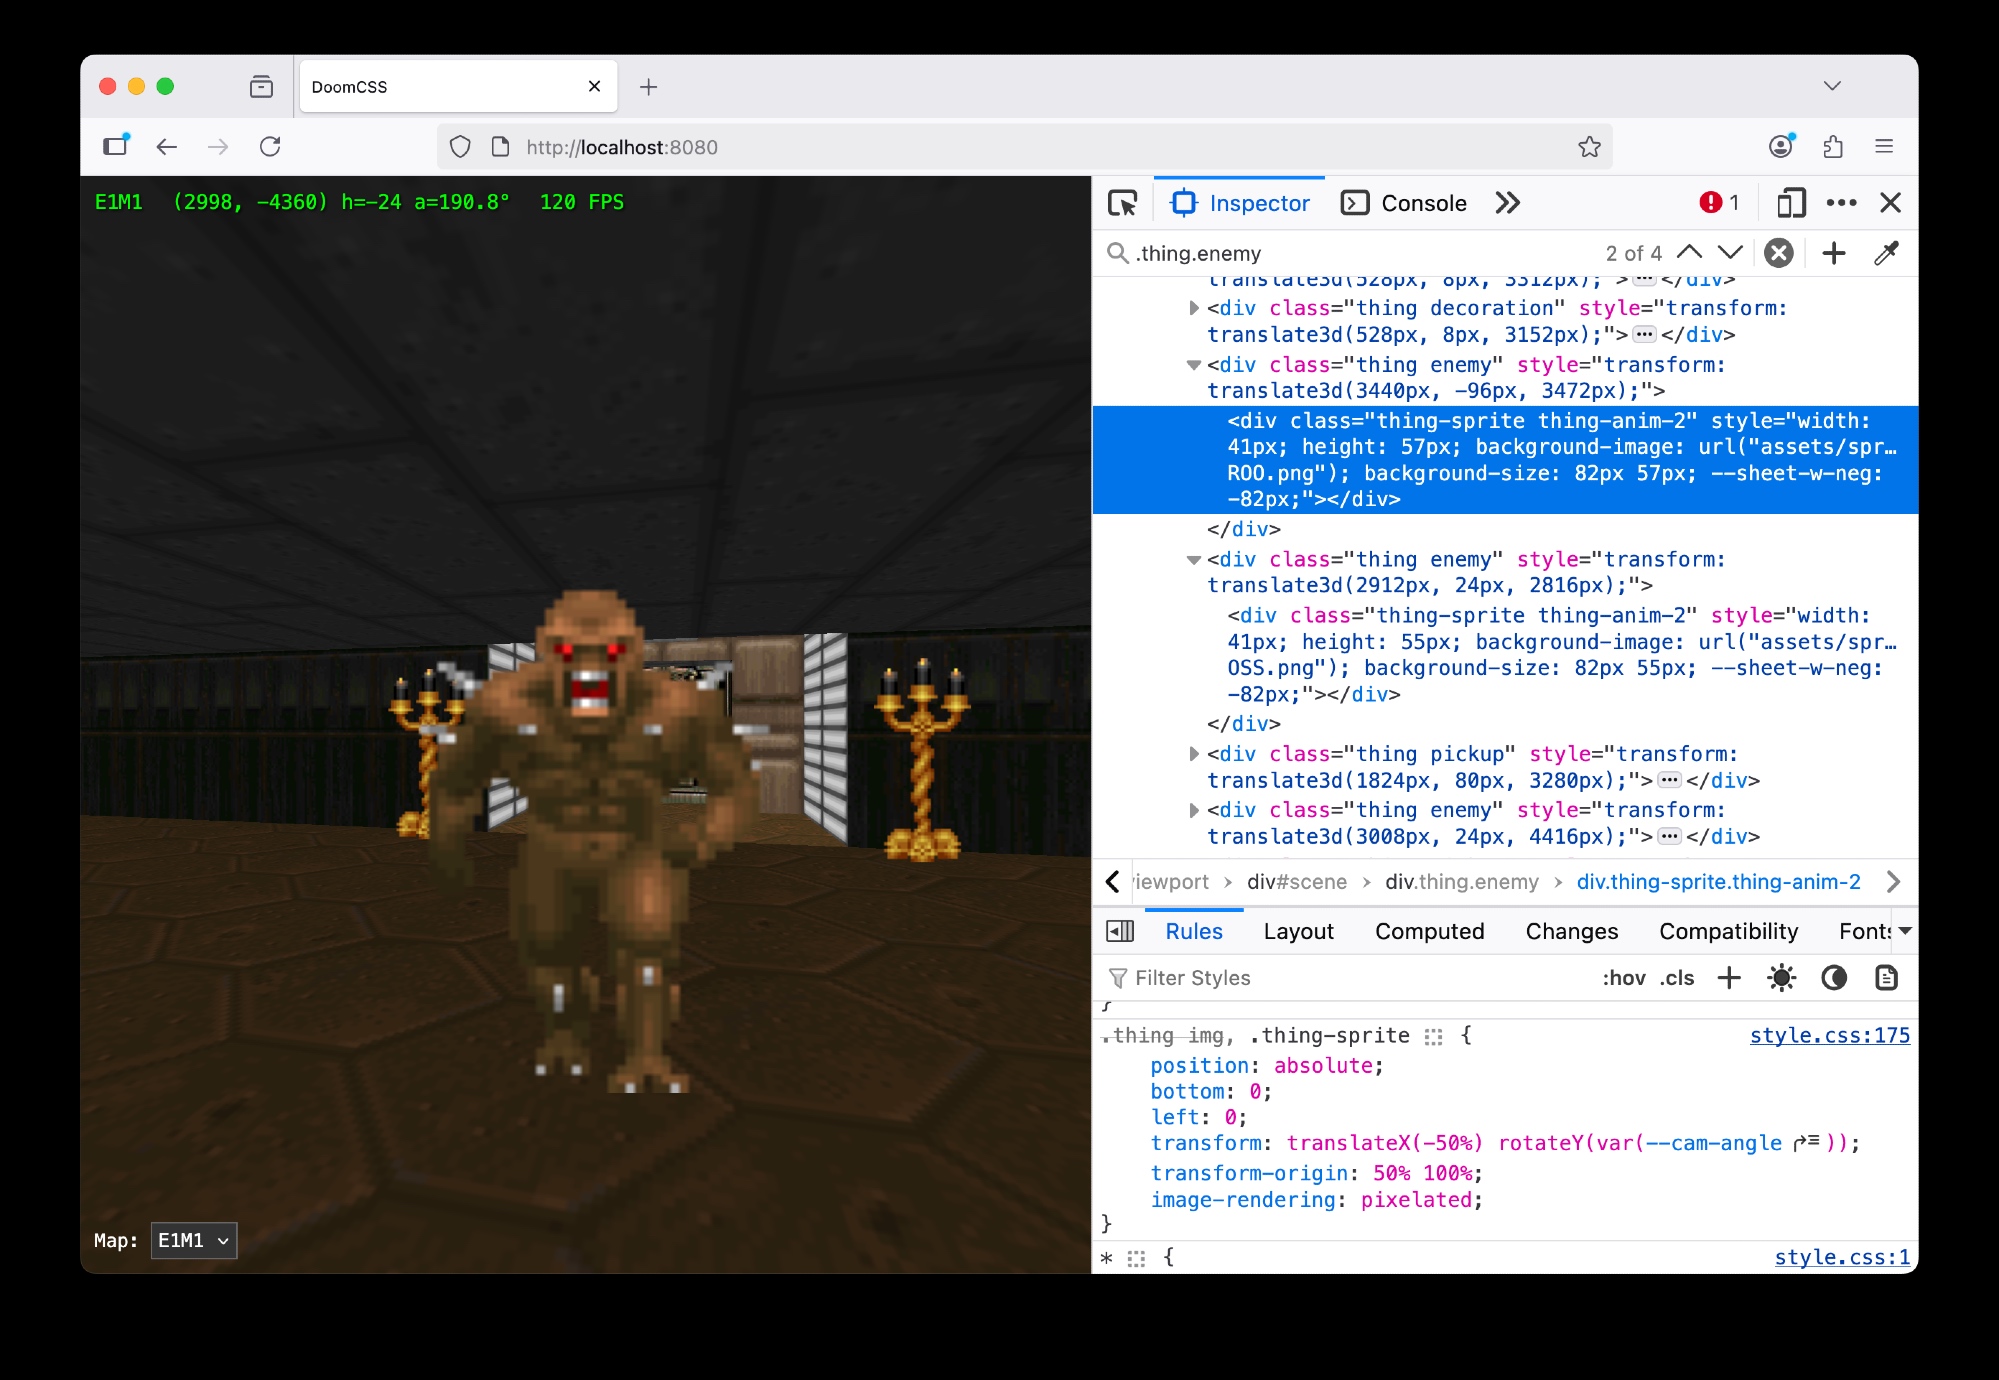
Task: Pick color with eyedropper tool
Action: (1886, 253)
